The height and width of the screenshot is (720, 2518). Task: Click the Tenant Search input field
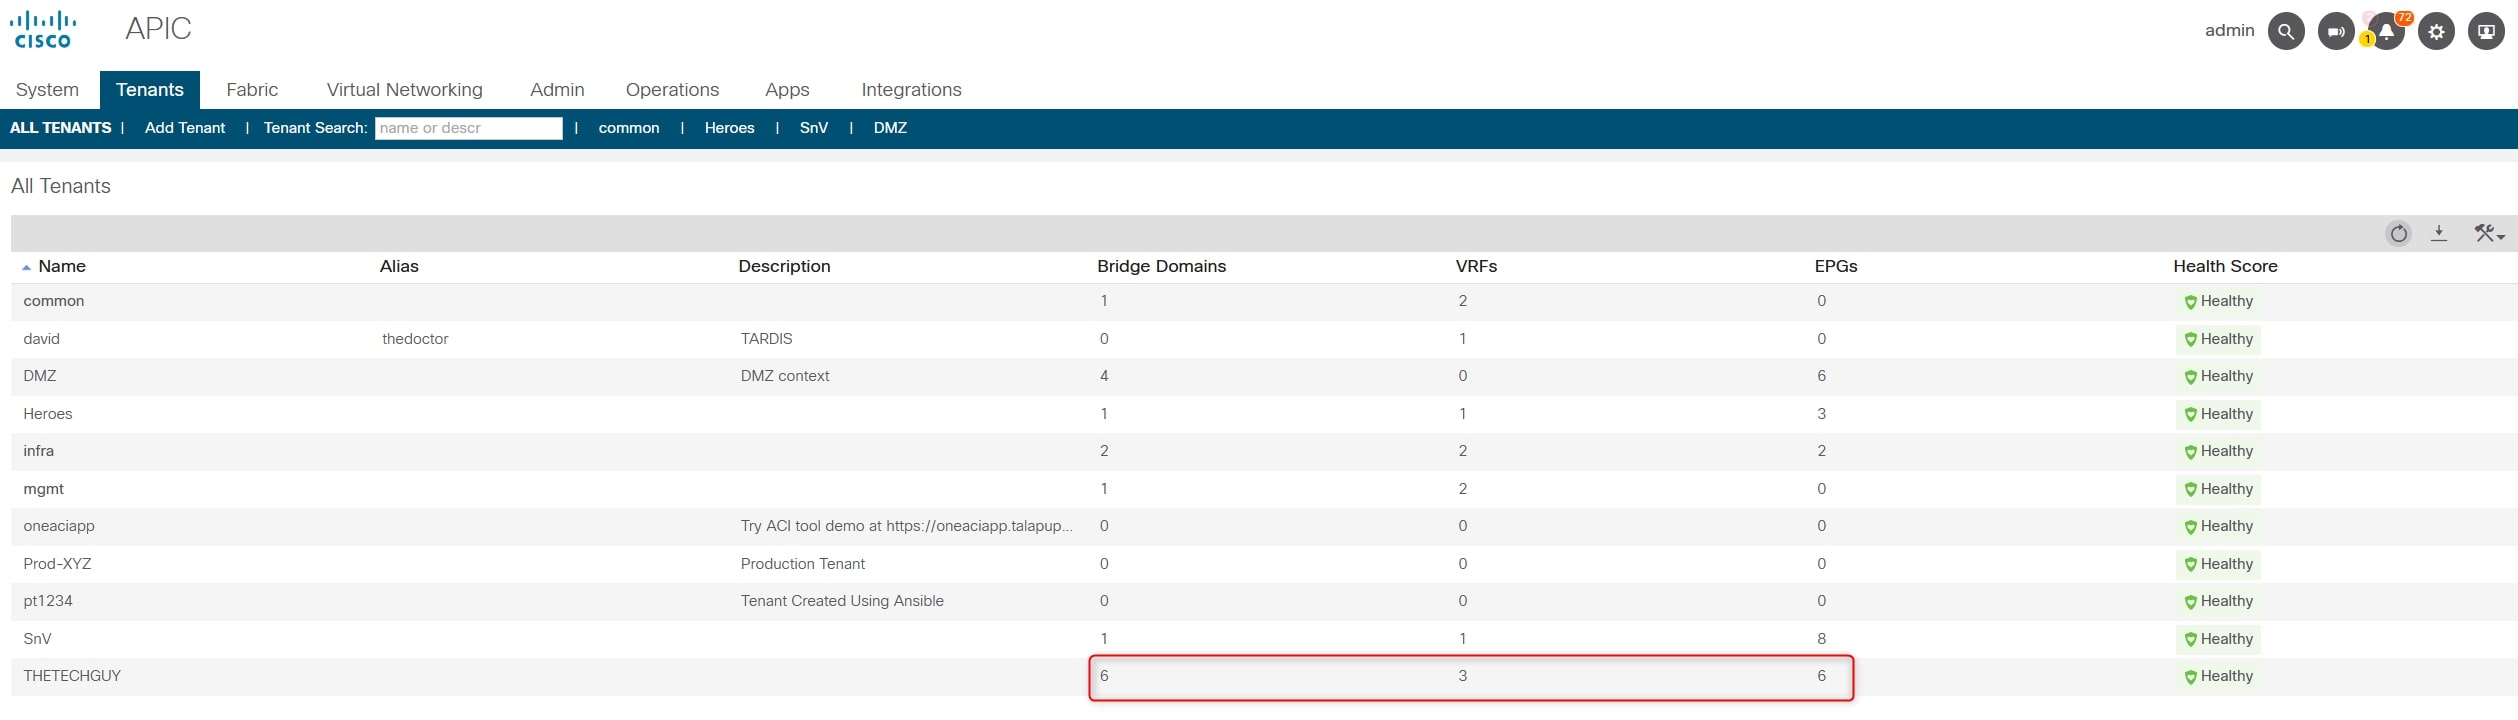pyautogui.click(x=468, y=128)
